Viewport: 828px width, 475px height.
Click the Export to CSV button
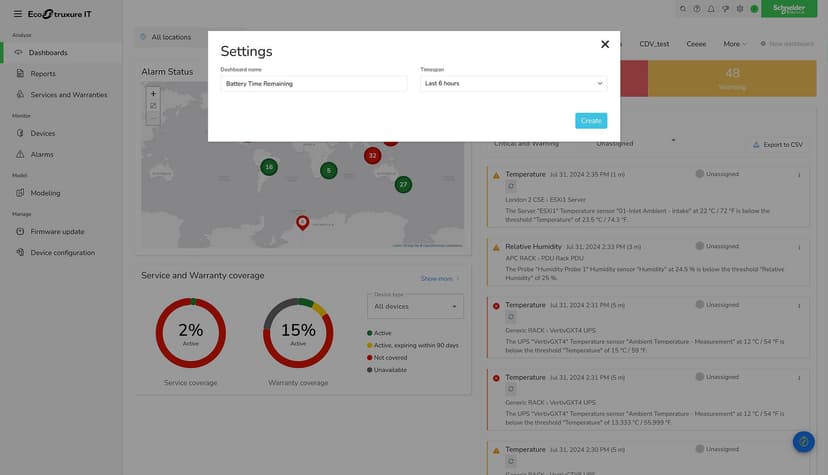(777, 145)
